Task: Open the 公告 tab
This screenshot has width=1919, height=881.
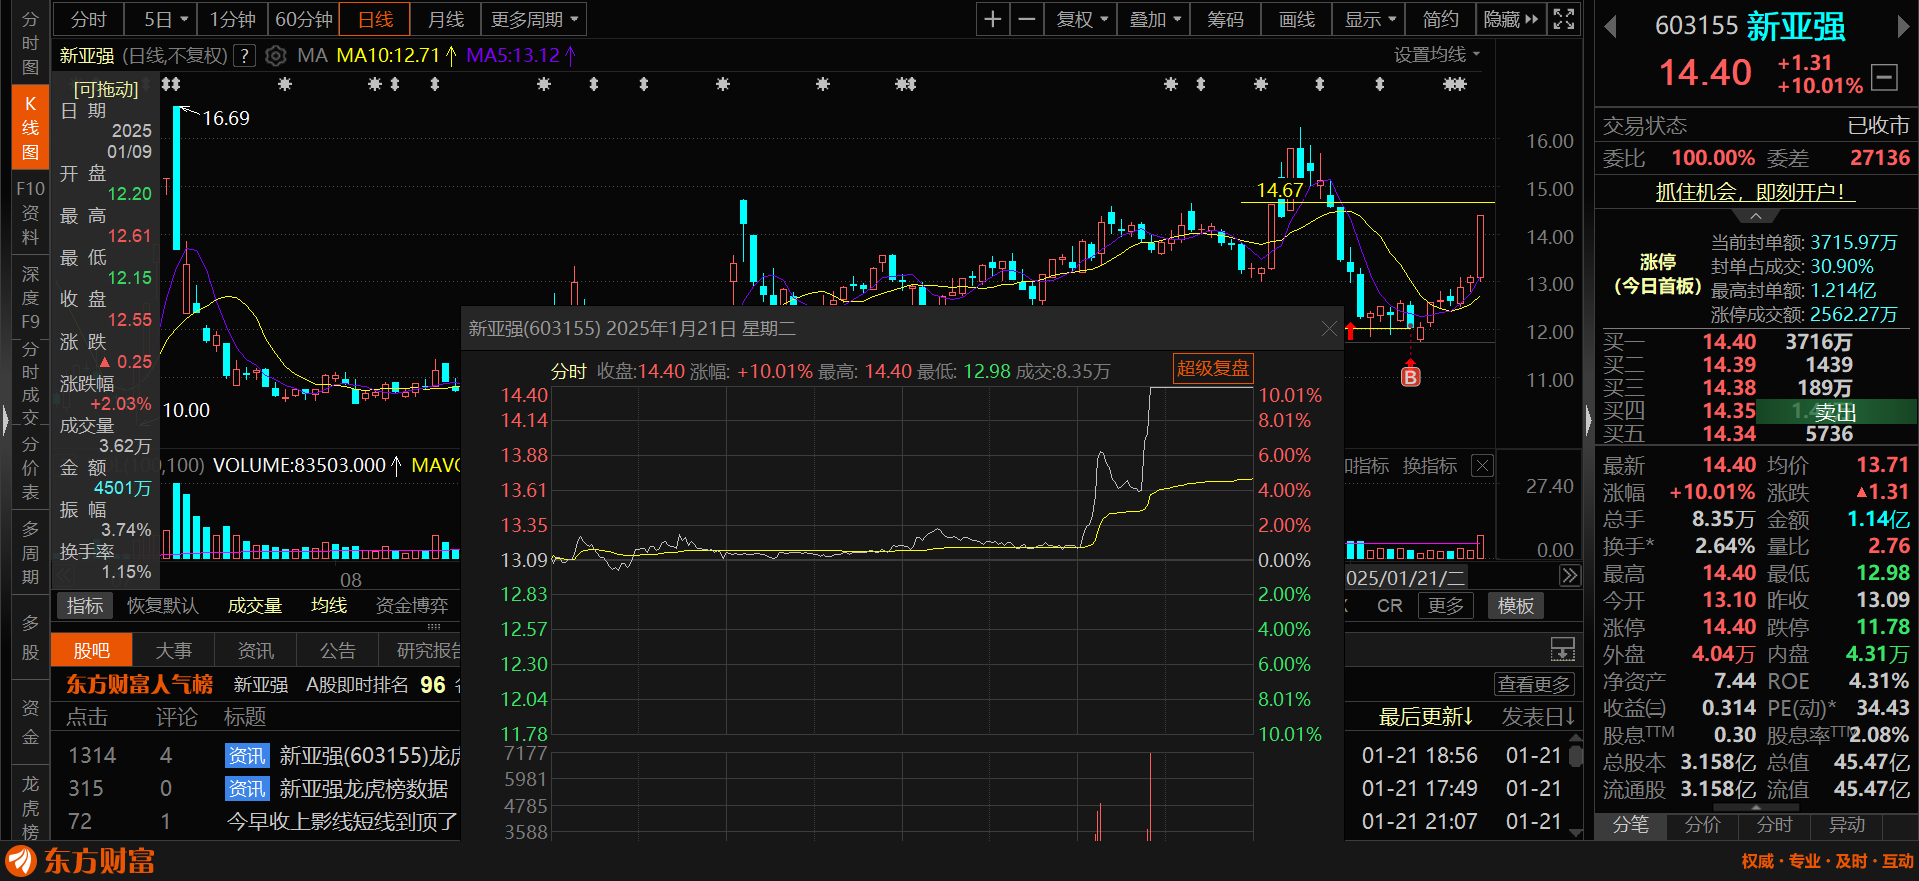Action: point(338,650)
